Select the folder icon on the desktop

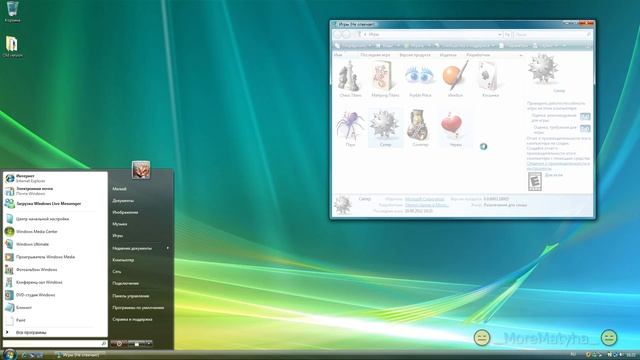[x=12, y=47]
